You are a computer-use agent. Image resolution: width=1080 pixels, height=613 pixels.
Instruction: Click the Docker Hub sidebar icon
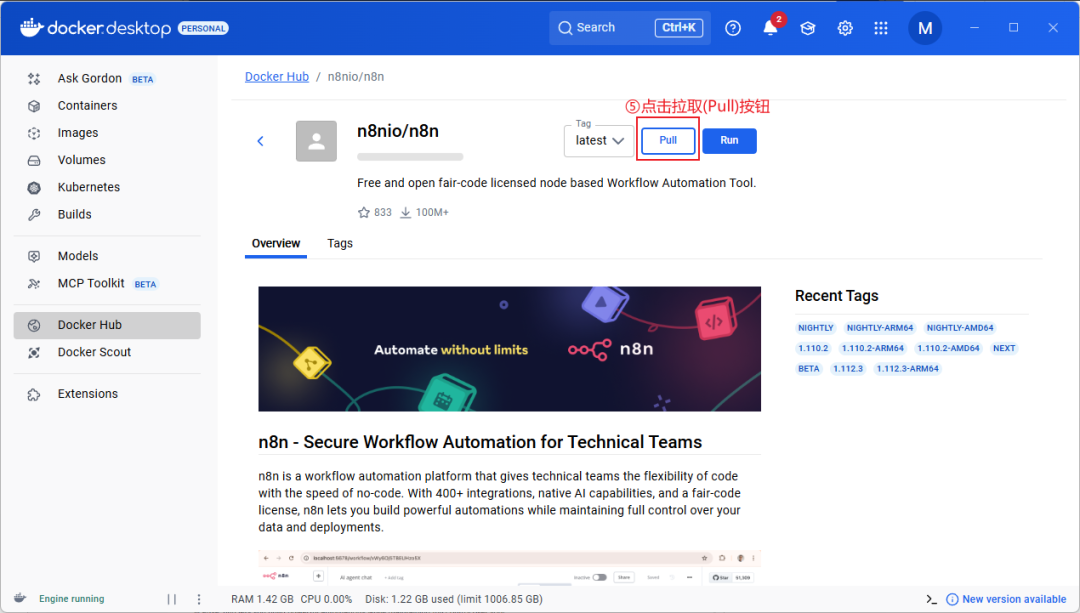tap(34, 325)
